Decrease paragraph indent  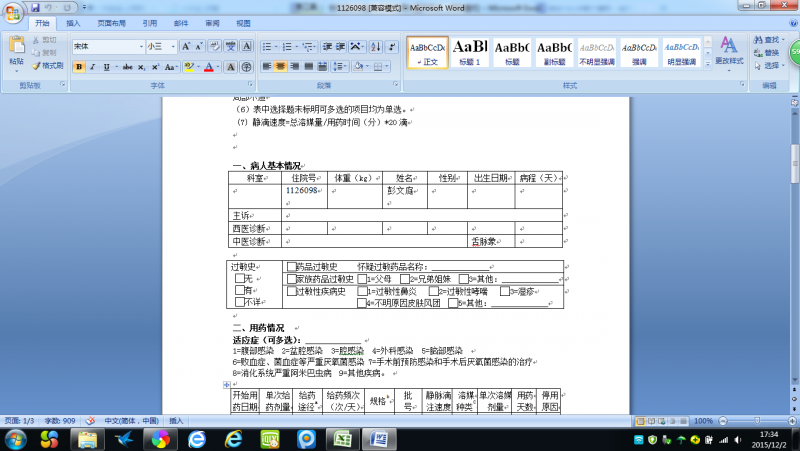pos(327,46)
